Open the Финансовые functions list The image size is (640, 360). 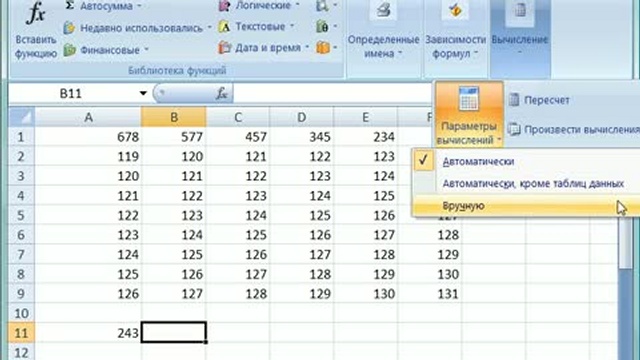tap(106, 50)
